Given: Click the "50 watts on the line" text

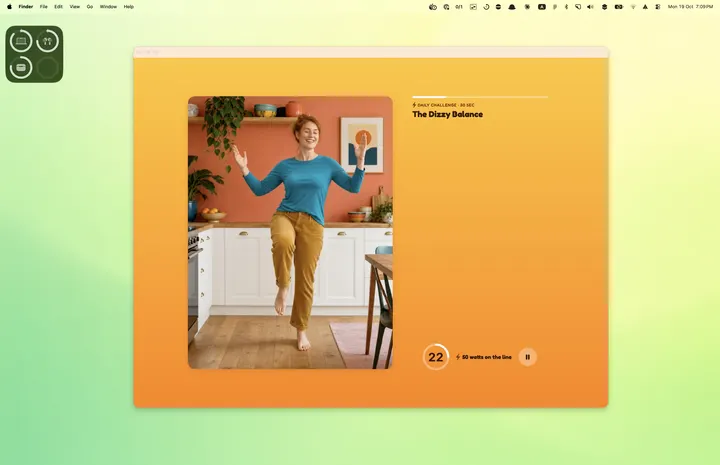Looking at the screenshot, I should (486, 357).
